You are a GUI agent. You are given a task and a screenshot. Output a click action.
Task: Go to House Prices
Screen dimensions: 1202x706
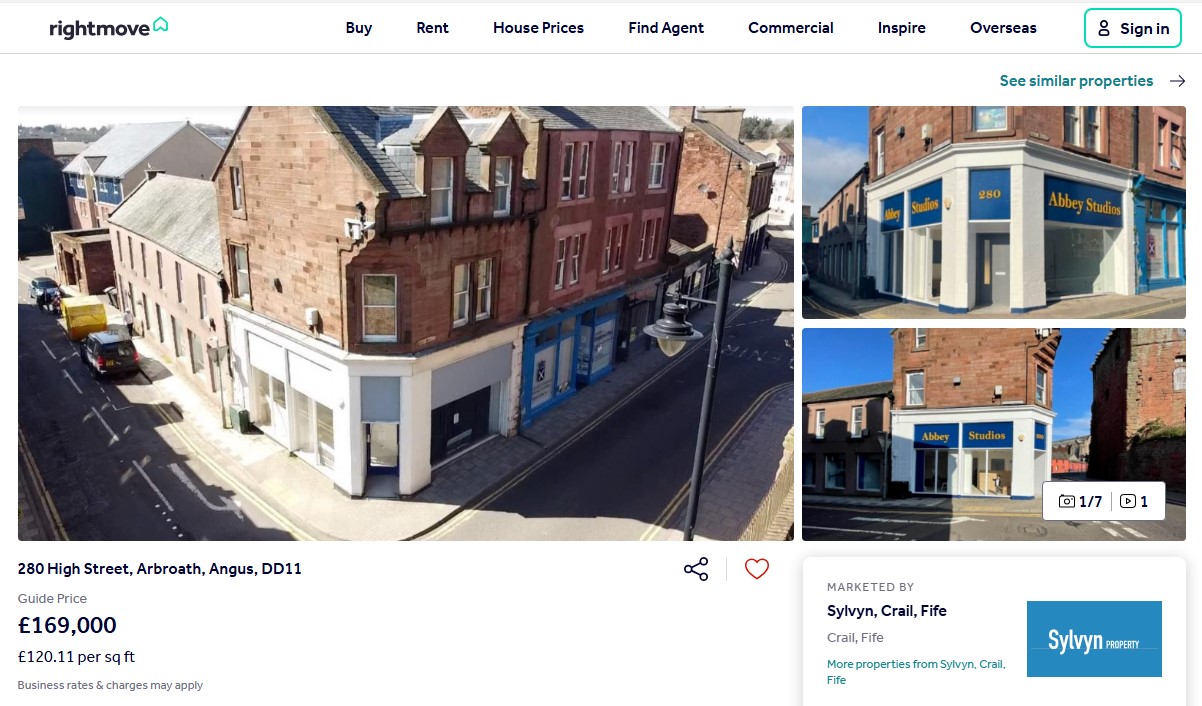pyautogui.click(x=538, y=28)
